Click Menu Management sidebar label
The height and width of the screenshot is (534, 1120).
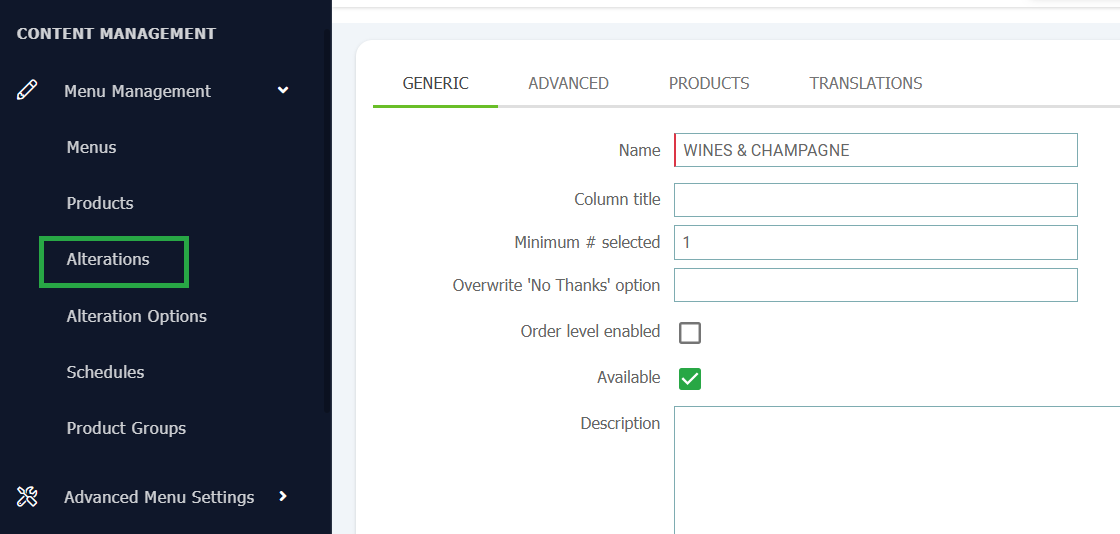tap(137, 91)
